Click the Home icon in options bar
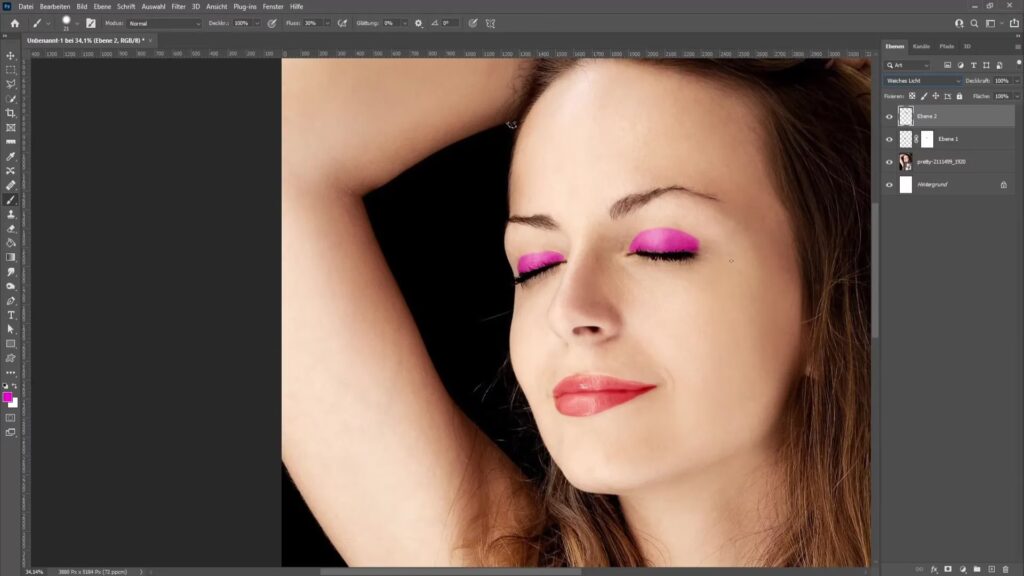This screenshot has height=576, width=1024. point(14,22)
